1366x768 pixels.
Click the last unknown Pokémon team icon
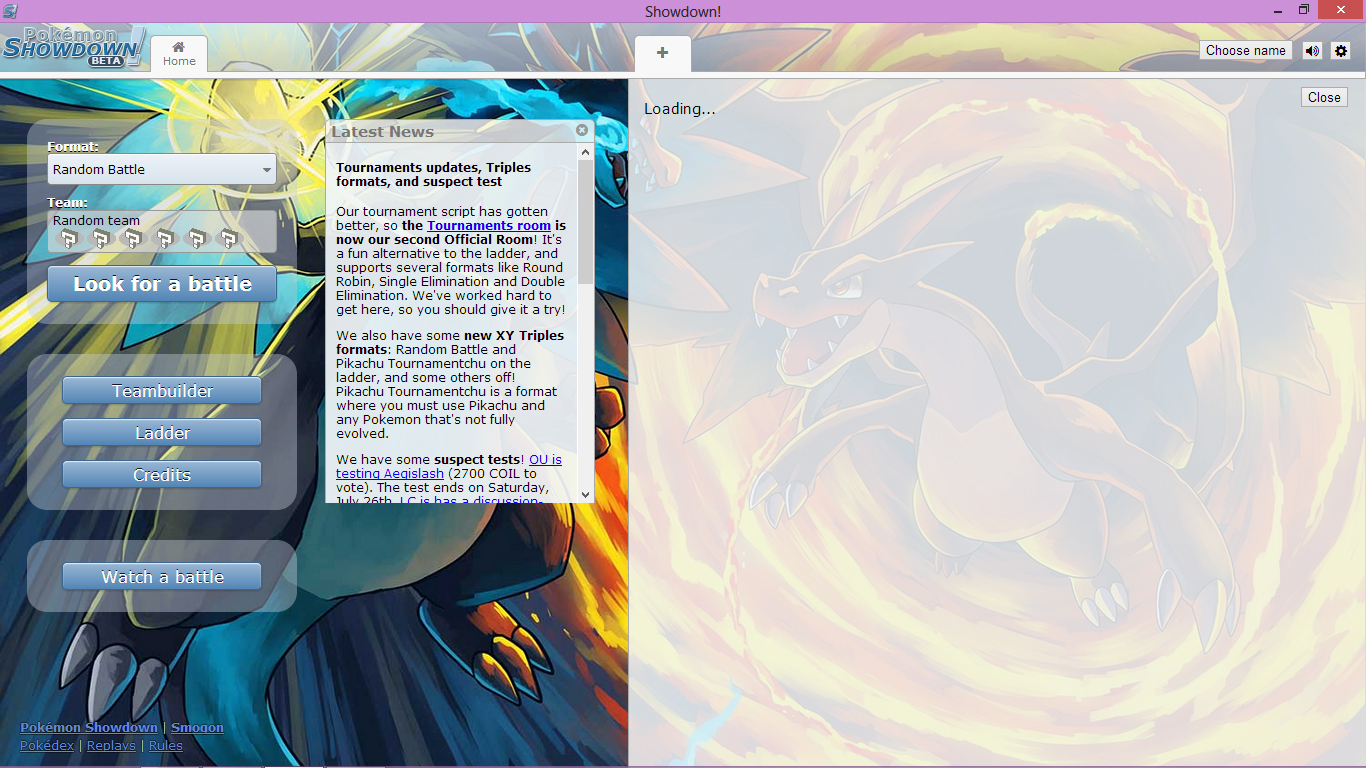click(230, 239)
